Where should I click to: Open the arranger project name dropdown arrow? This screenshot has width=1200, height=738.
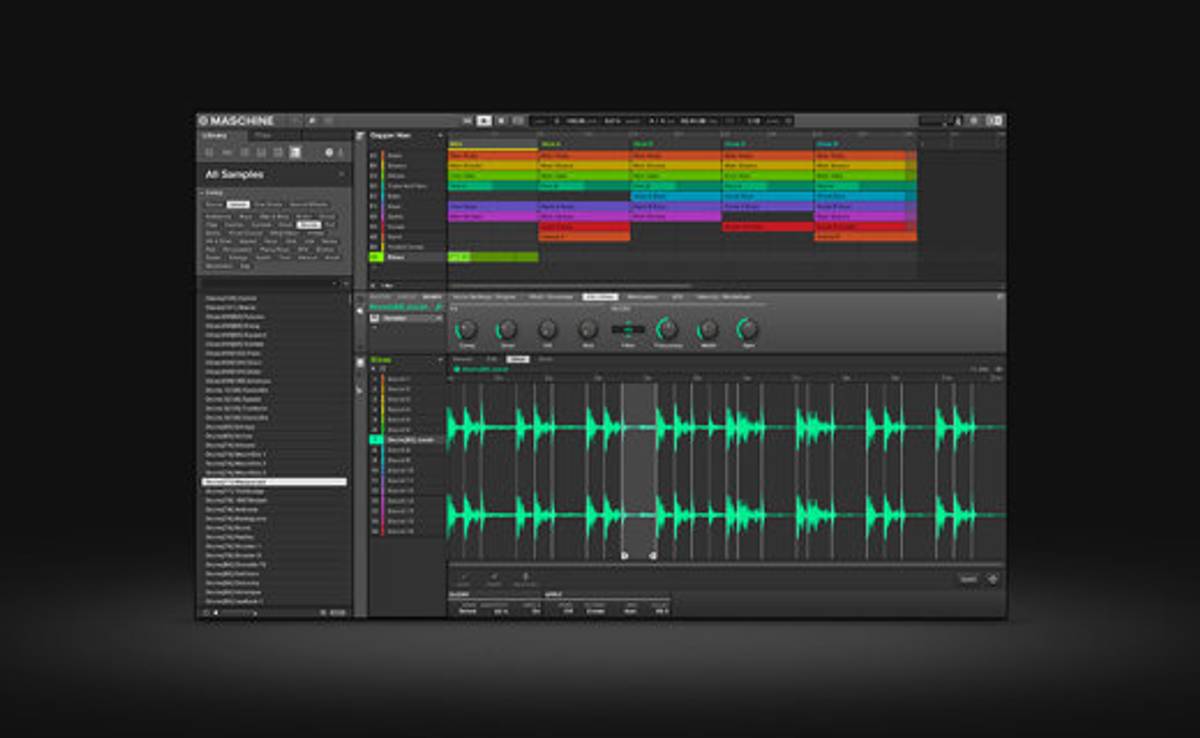pos(439,135)
